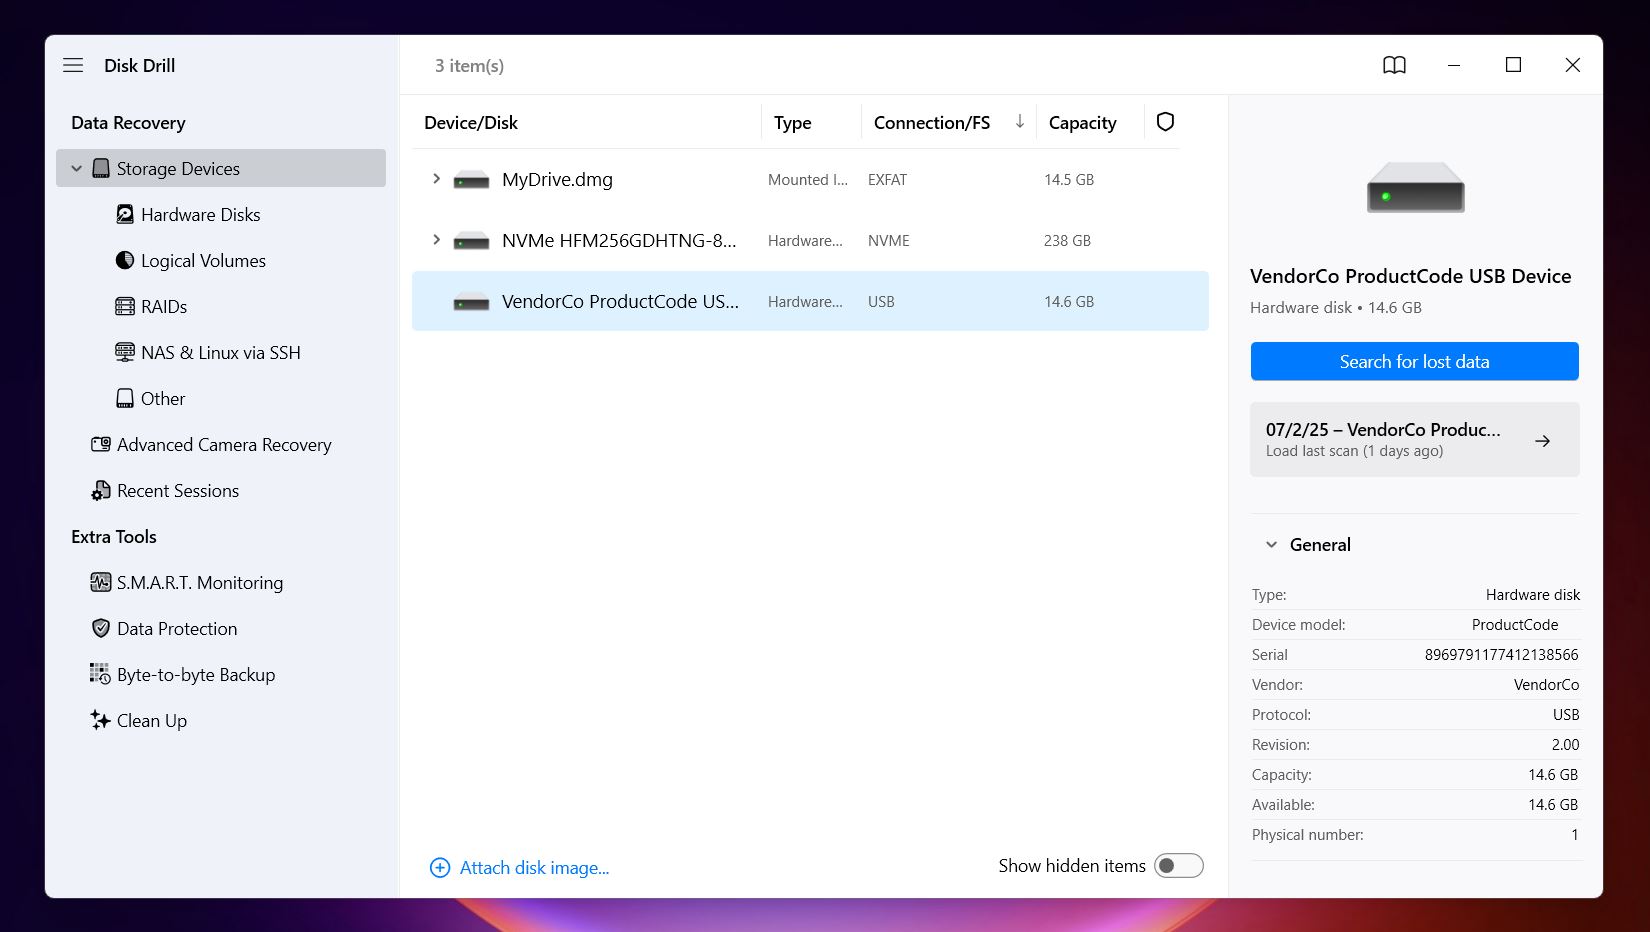Viewport: 1650px width, 932px height.
Task: Click the 238 GB capacity cell
Action: (x=1067, y=241)
